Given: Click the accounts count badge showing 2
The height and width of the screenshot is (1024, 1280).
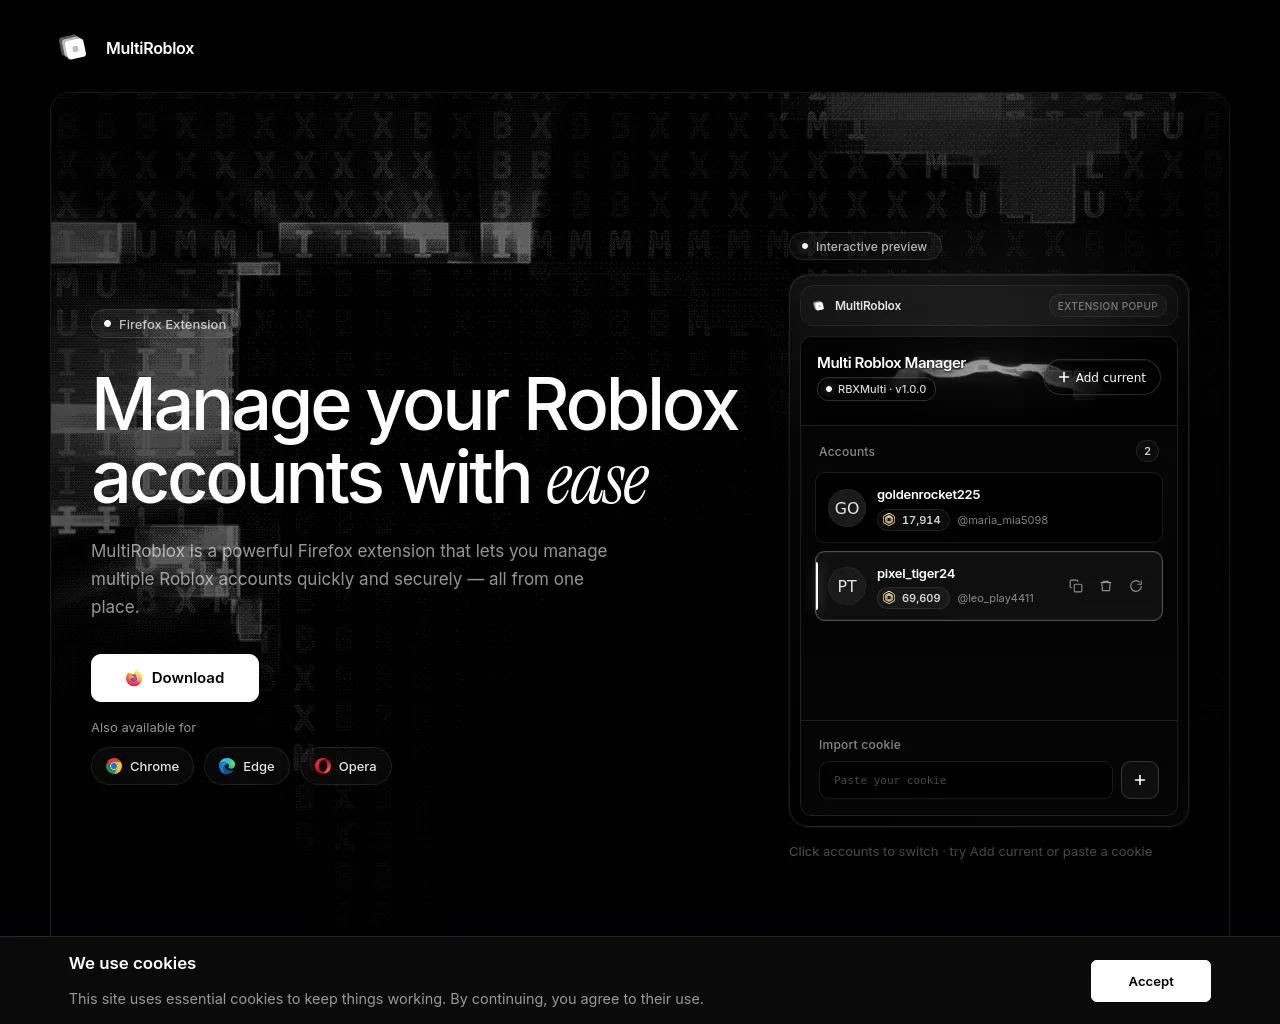Looking at the screenshot, I should coord(1147,451).
